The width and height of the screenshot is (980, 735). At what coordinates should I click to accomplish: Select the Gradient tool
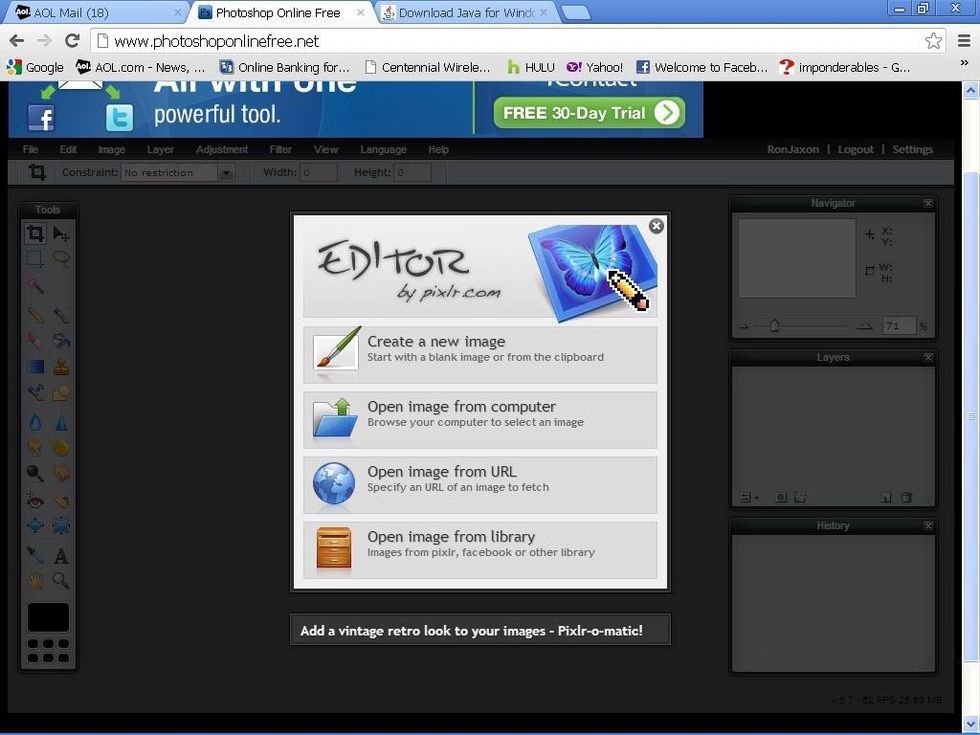coord(35,366)
